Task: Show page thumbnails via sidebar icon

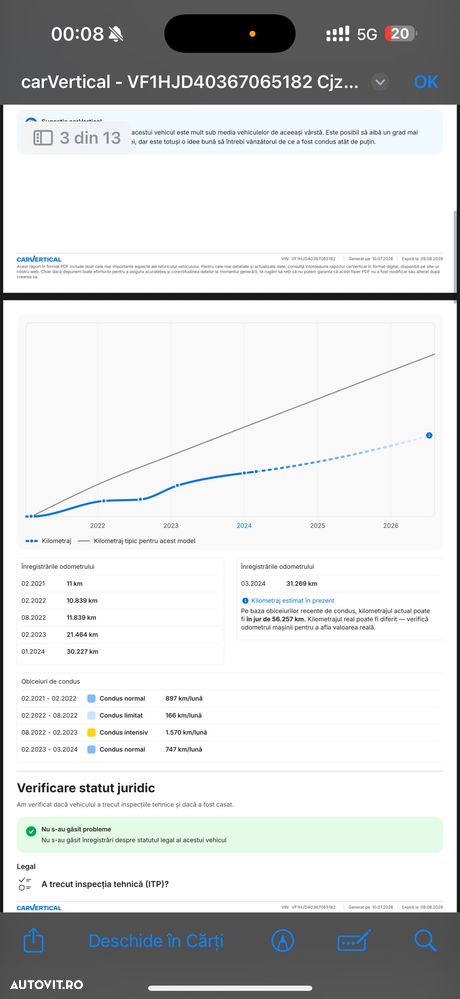Action: pos(43,138)
